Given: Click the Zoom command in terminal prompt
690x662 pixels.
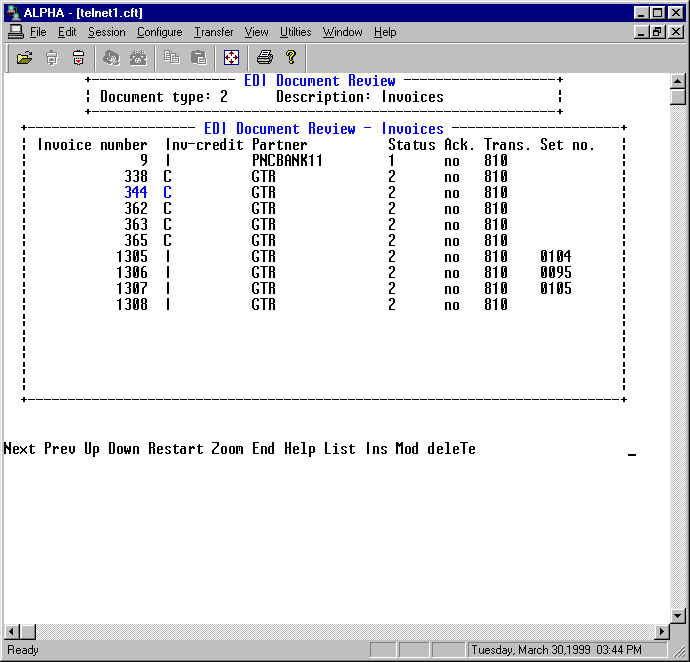Looking at the screenshot, I should click(226, 449).
